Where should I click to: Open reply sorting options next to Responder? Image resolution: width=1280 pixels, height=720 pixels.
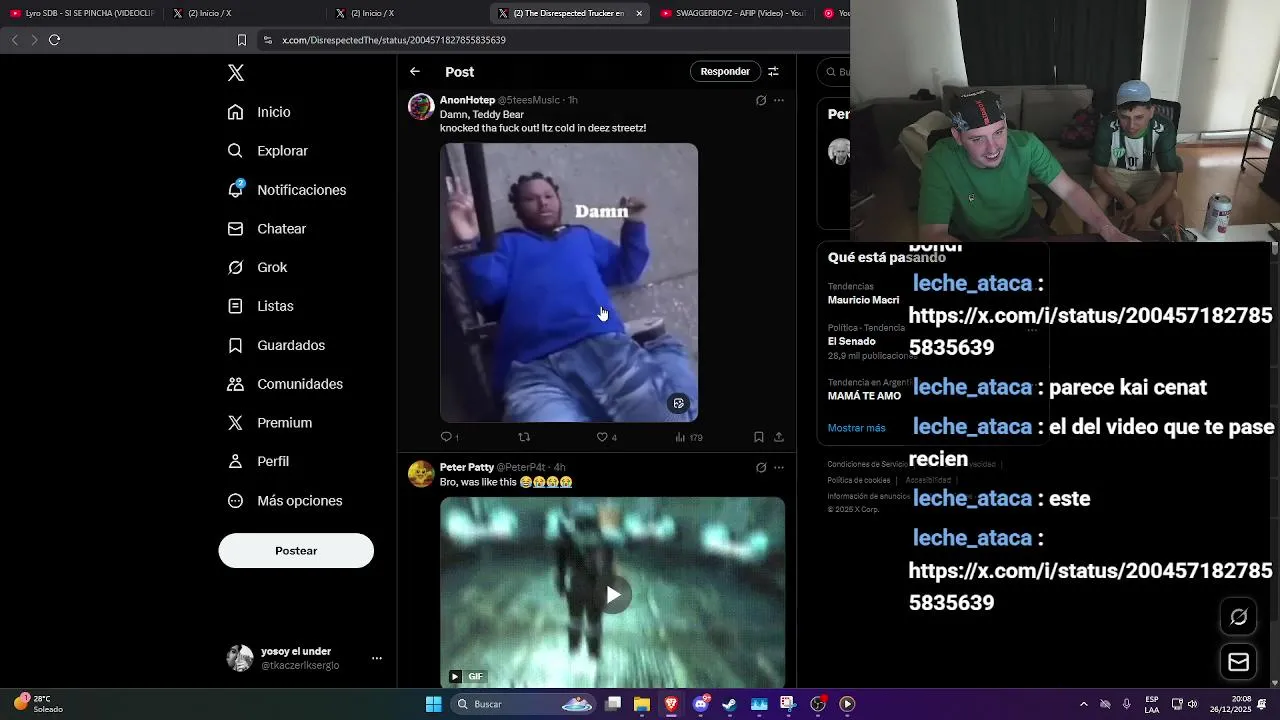click(x=773, y=72)
